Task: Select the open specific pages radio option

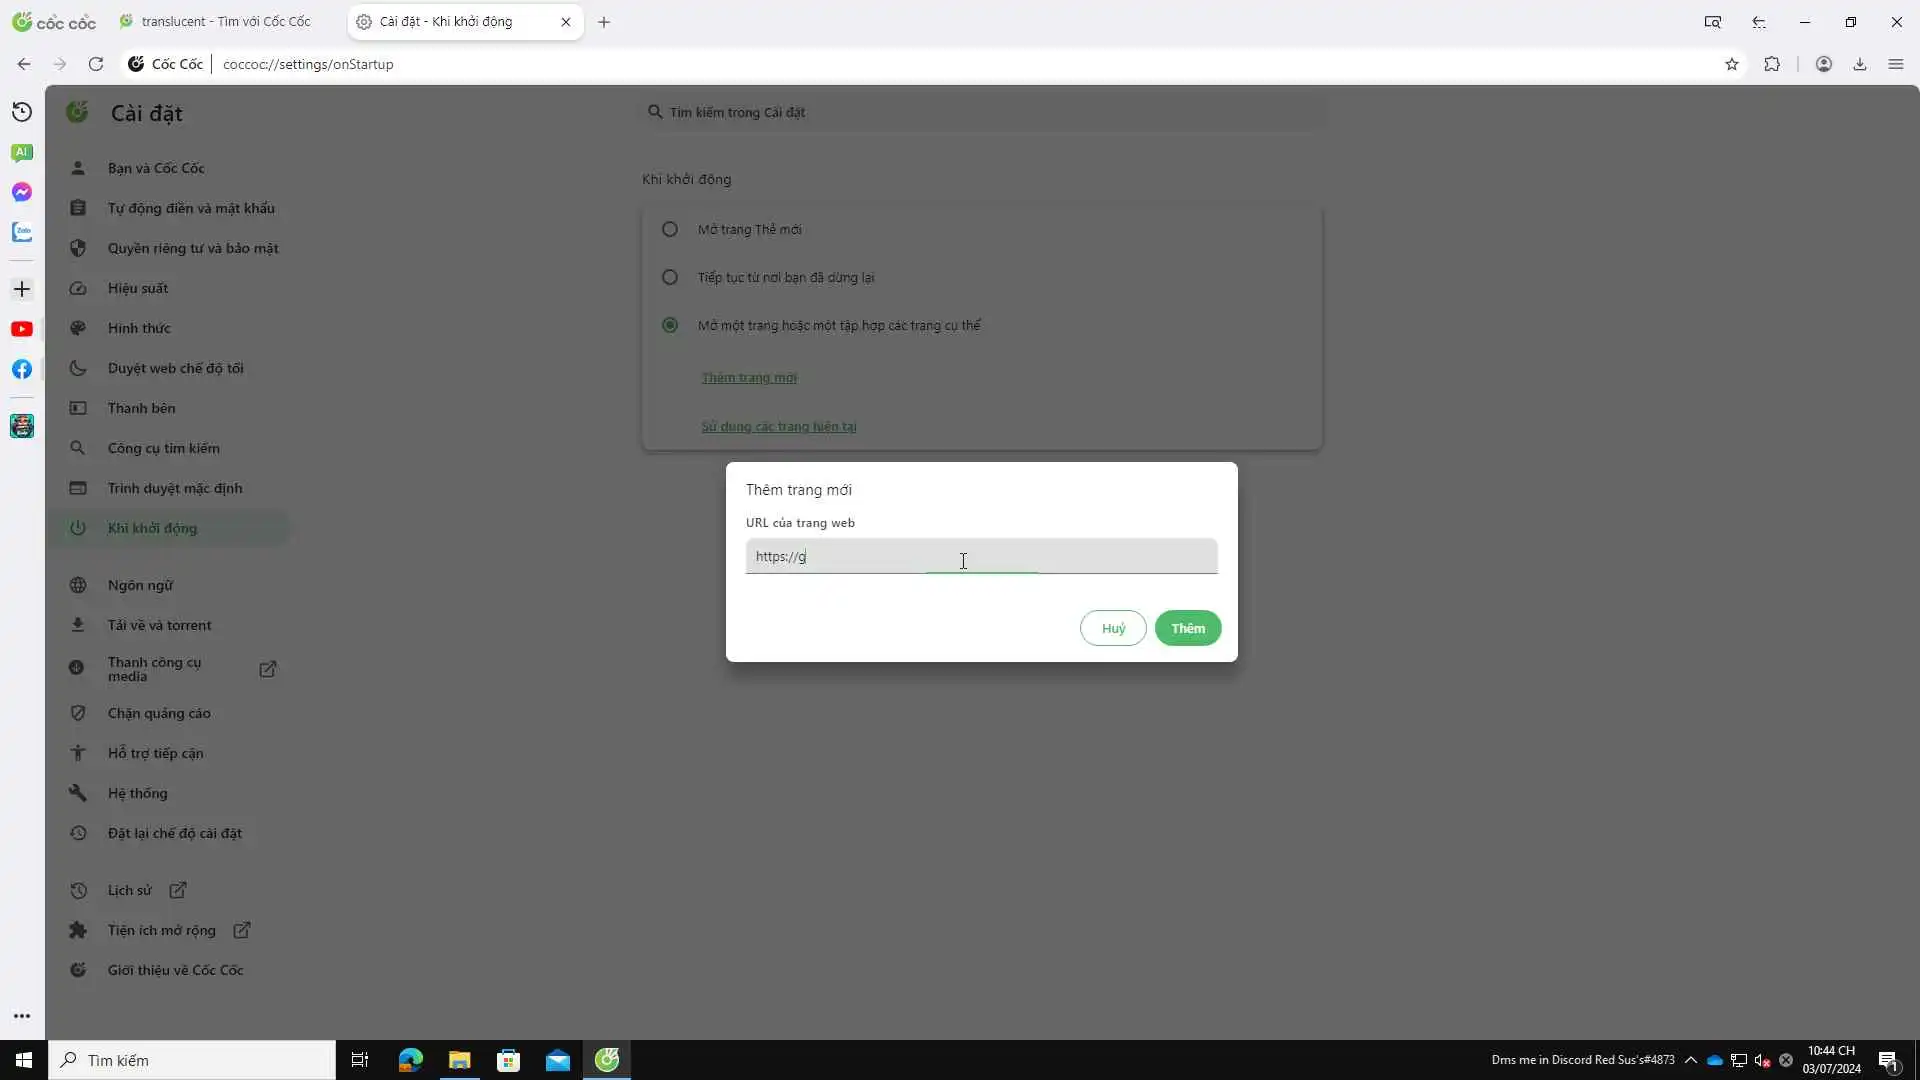Action: point(670,325)
